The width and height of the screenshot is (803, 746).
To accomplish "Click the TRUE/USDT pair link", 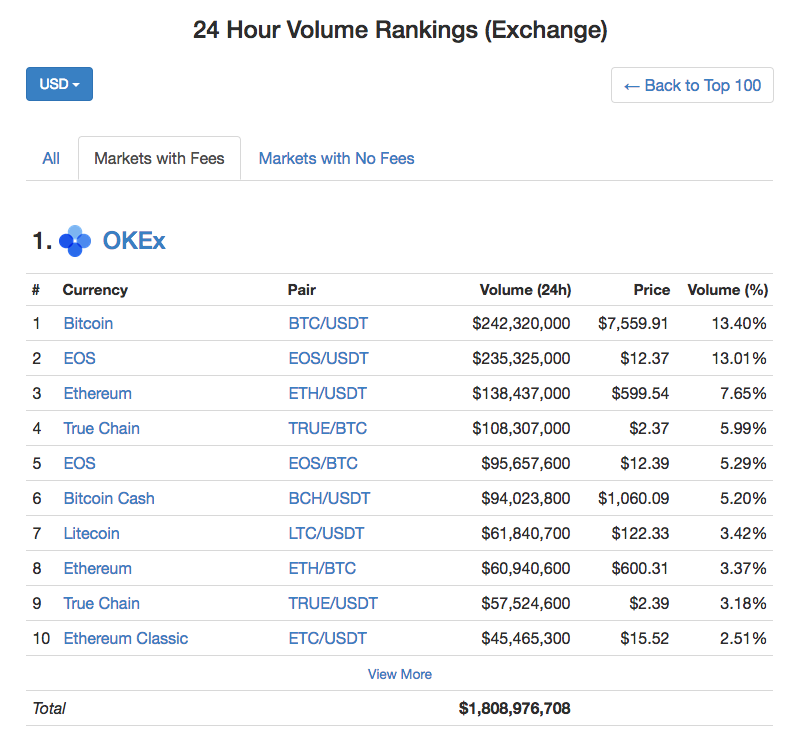I will pyautogui.click(x=333, y=603).
